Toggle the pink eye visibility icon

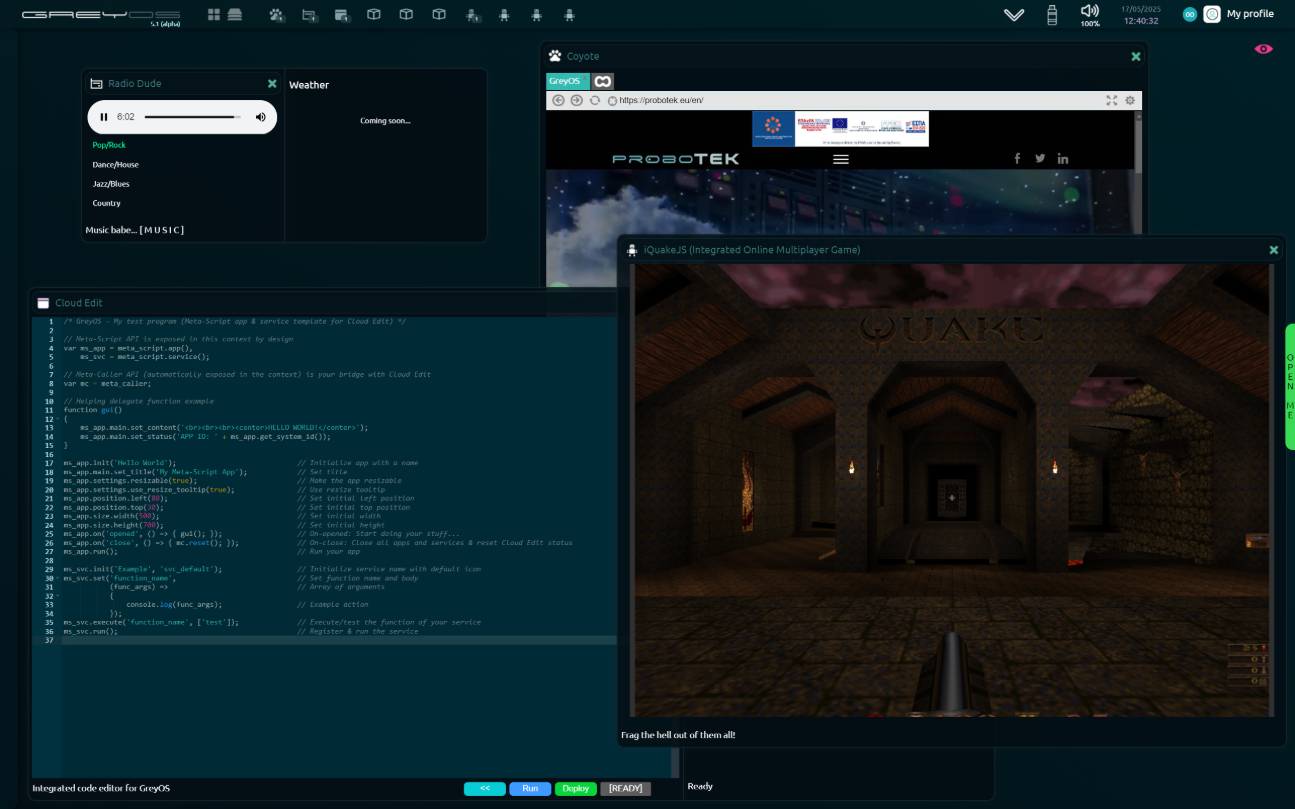[1264, 48]
